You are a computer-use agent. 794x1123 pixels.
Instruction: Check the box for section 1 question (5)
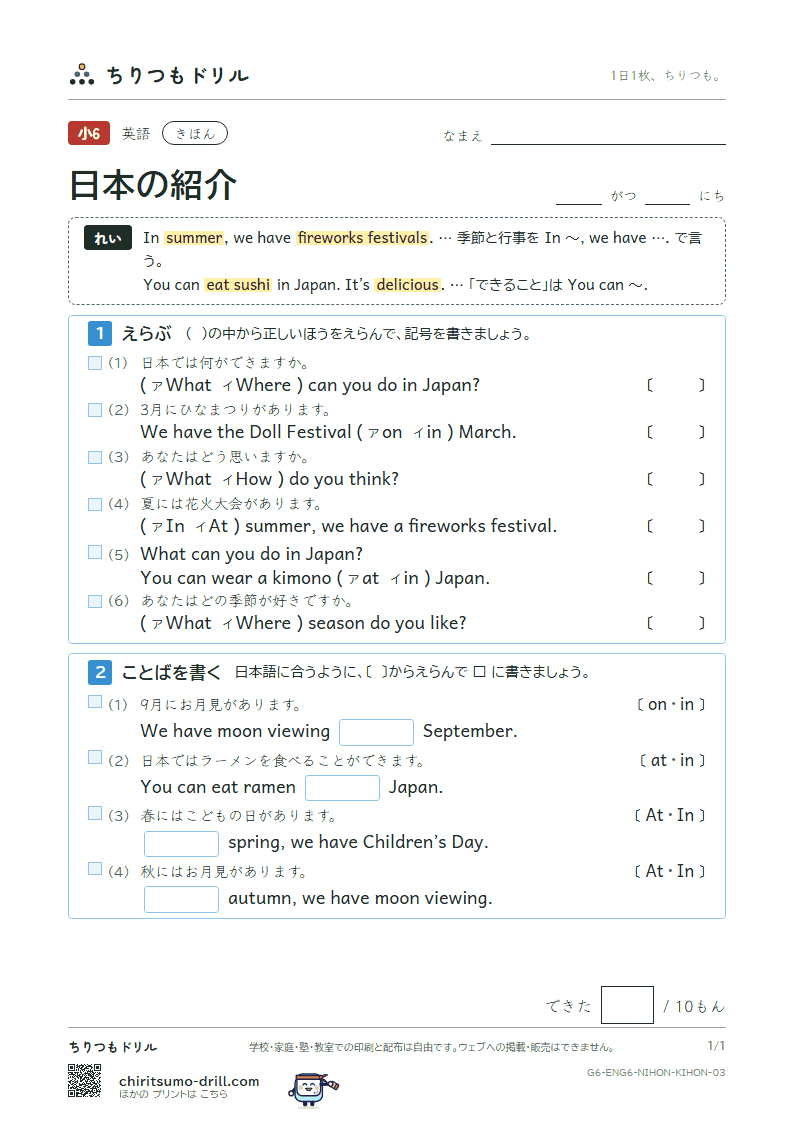tap(95, 552)
